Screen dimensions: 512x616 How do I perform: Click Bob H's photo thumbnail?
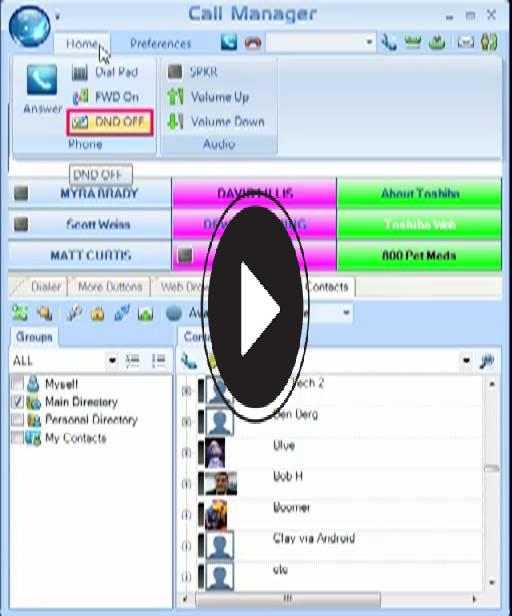tap(221, 484)
